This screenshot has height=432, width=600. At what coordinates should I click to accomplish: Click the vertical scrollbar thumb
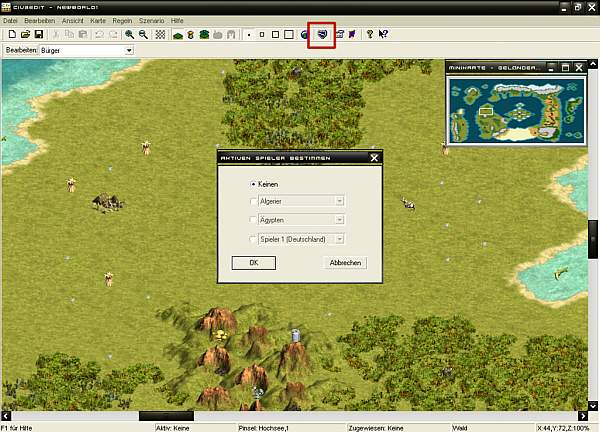tap(593, 239)
